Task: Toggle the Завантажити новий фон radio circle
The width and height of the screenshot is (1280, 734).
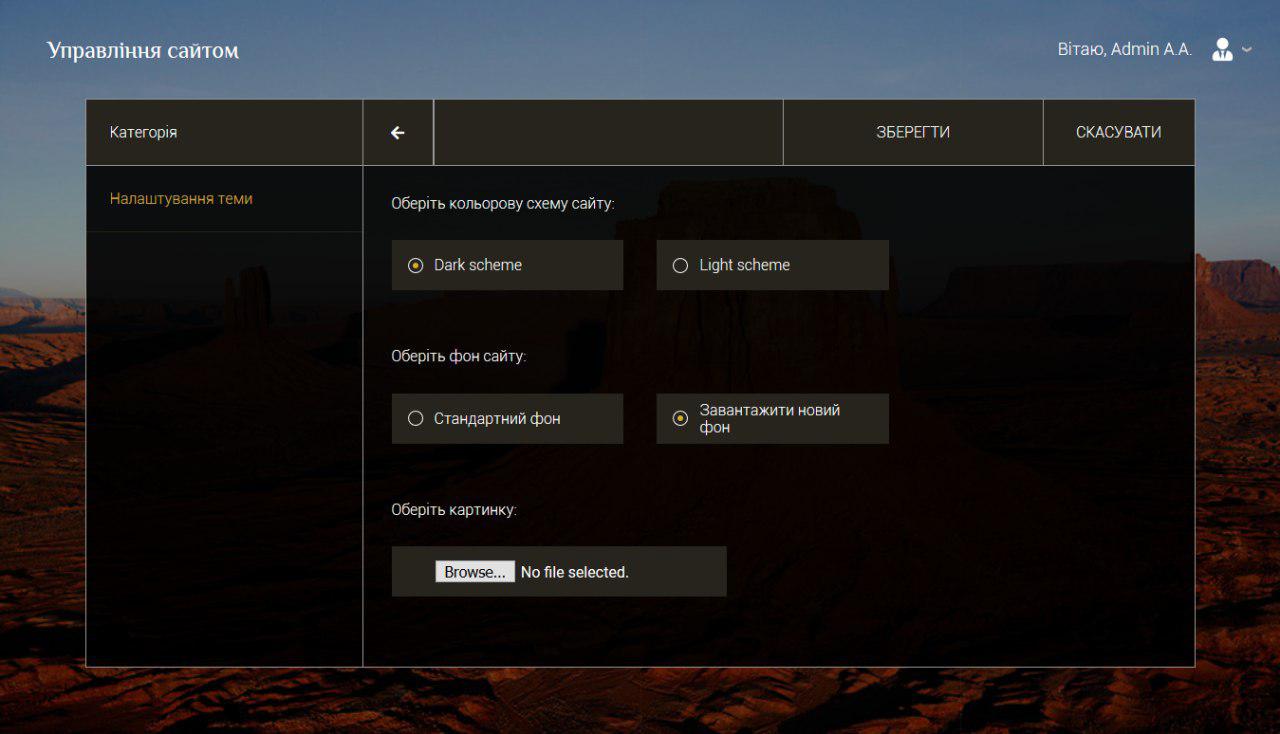Action: click(x=680, y=419)
